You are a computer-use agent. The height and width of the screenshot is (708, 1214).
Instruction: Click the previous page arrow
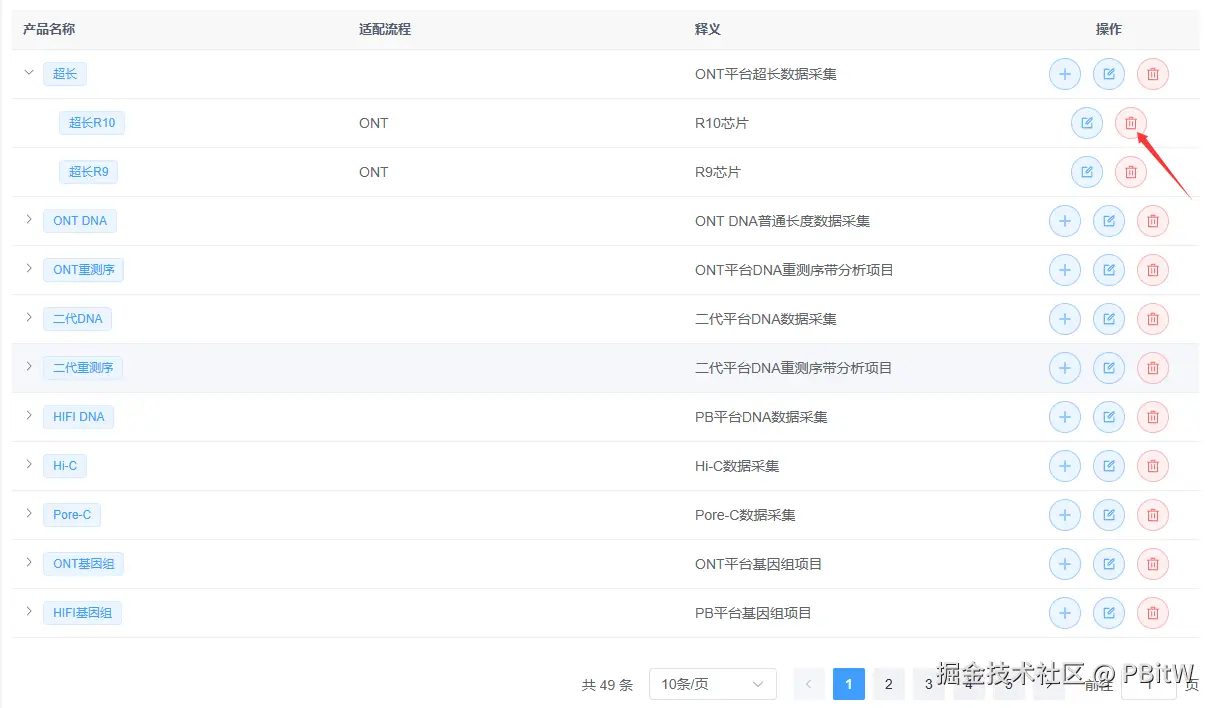pos(809,684)
